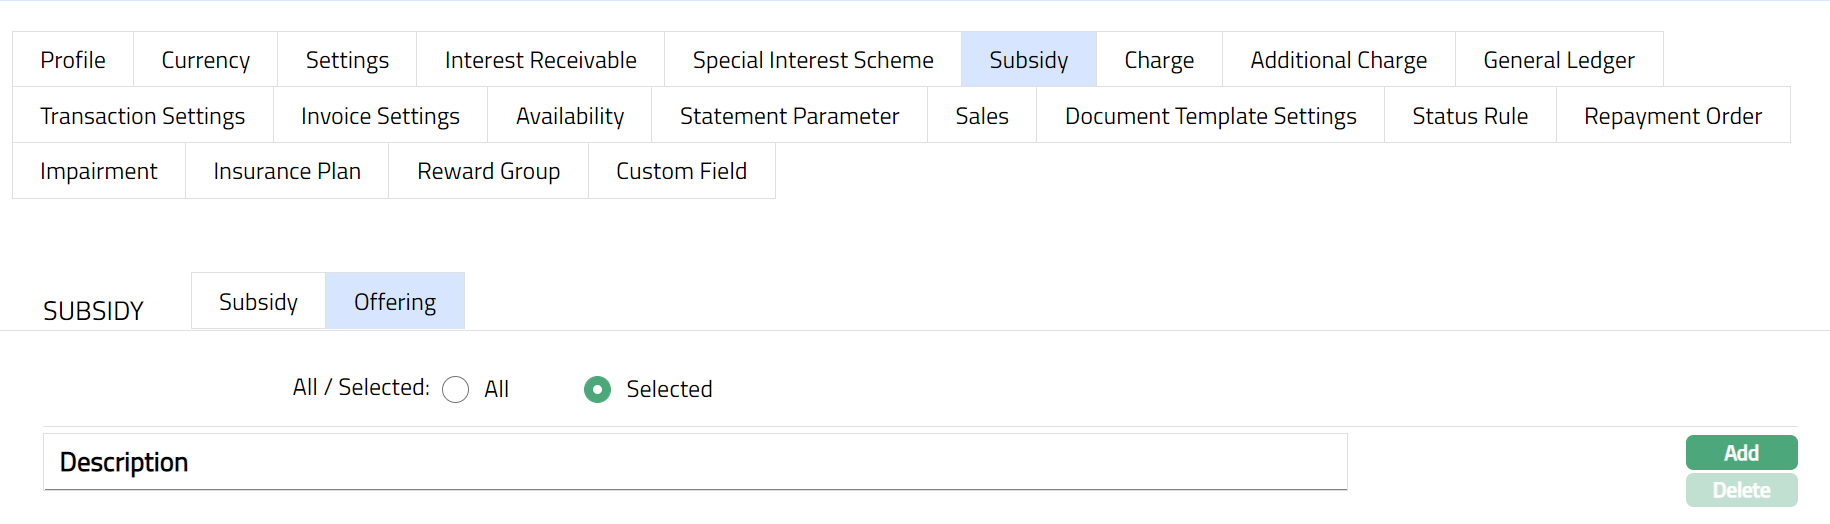Open the inner Subsidy sub-tab
Image resolution: width=1830 pixels, height=524 pixels.
(x=258, y=302)
